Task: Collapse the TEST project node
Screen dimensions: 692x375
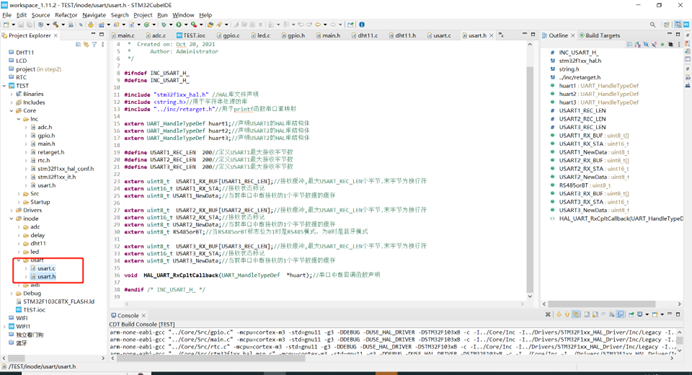Action: pyautogui.click(x=5, y=86)
